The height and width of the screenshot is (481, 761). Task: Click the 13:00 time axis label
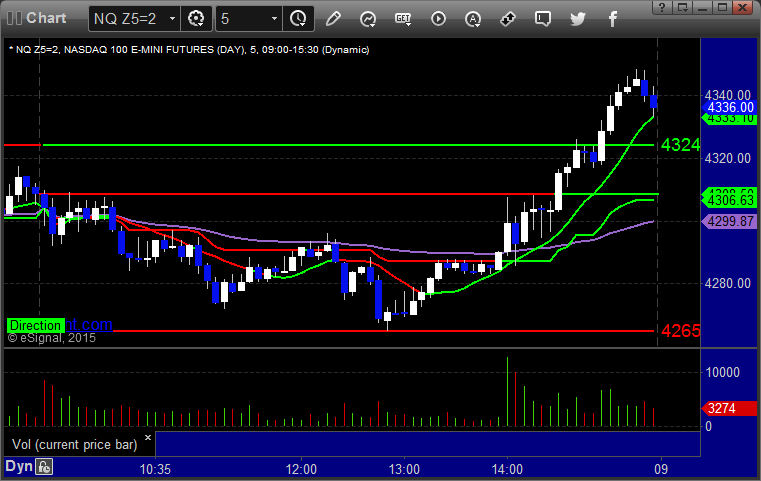pyautogui.click(x=404, y=469)
